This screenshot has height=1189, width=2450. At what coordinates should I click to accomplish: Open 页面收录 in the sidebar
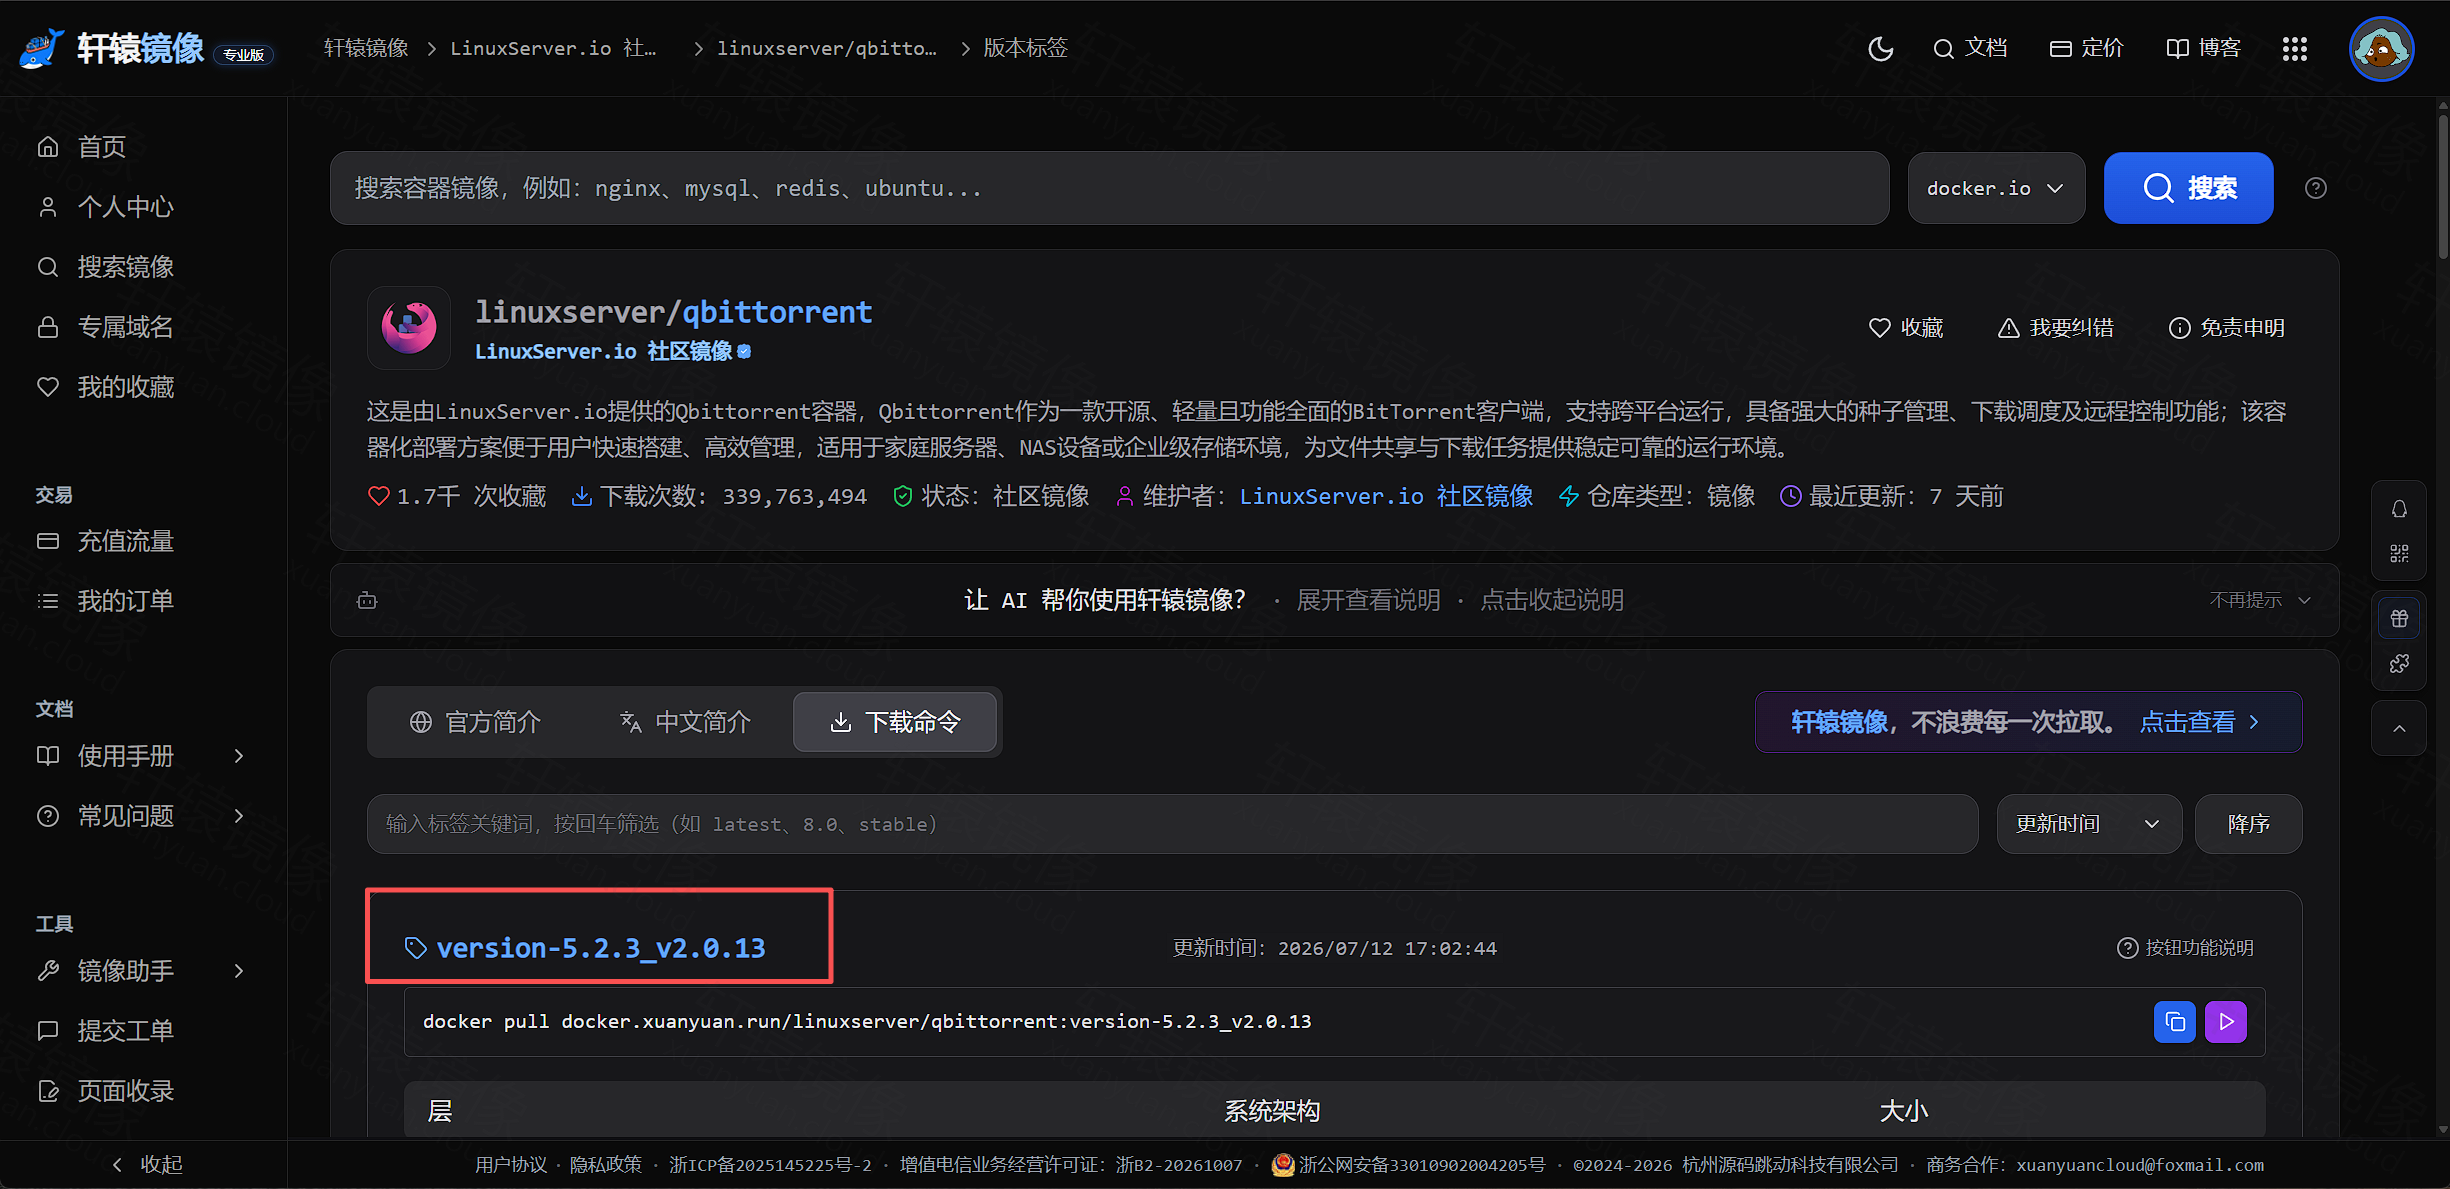pos(105,1091)
